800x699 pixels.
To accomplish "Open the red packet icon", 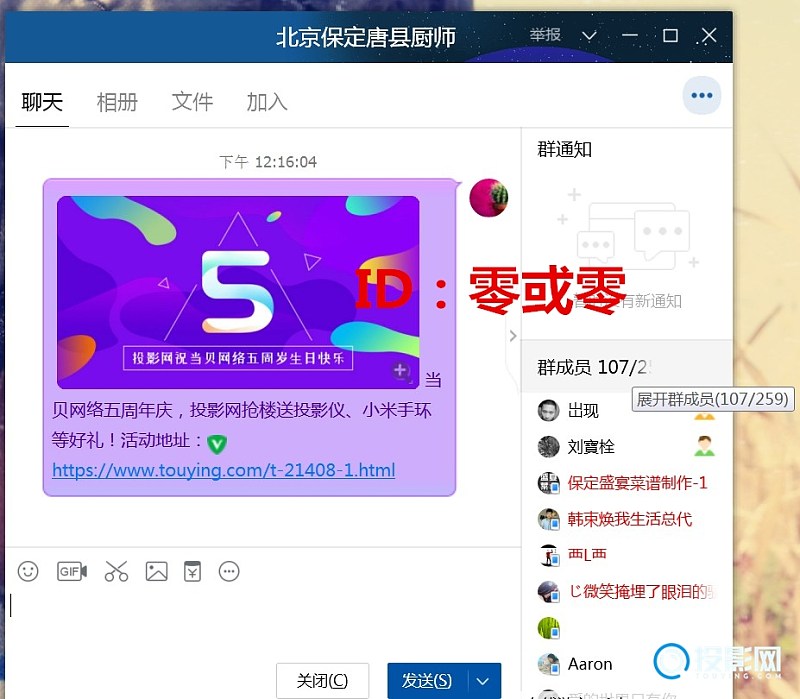I will tap(192, 571).
